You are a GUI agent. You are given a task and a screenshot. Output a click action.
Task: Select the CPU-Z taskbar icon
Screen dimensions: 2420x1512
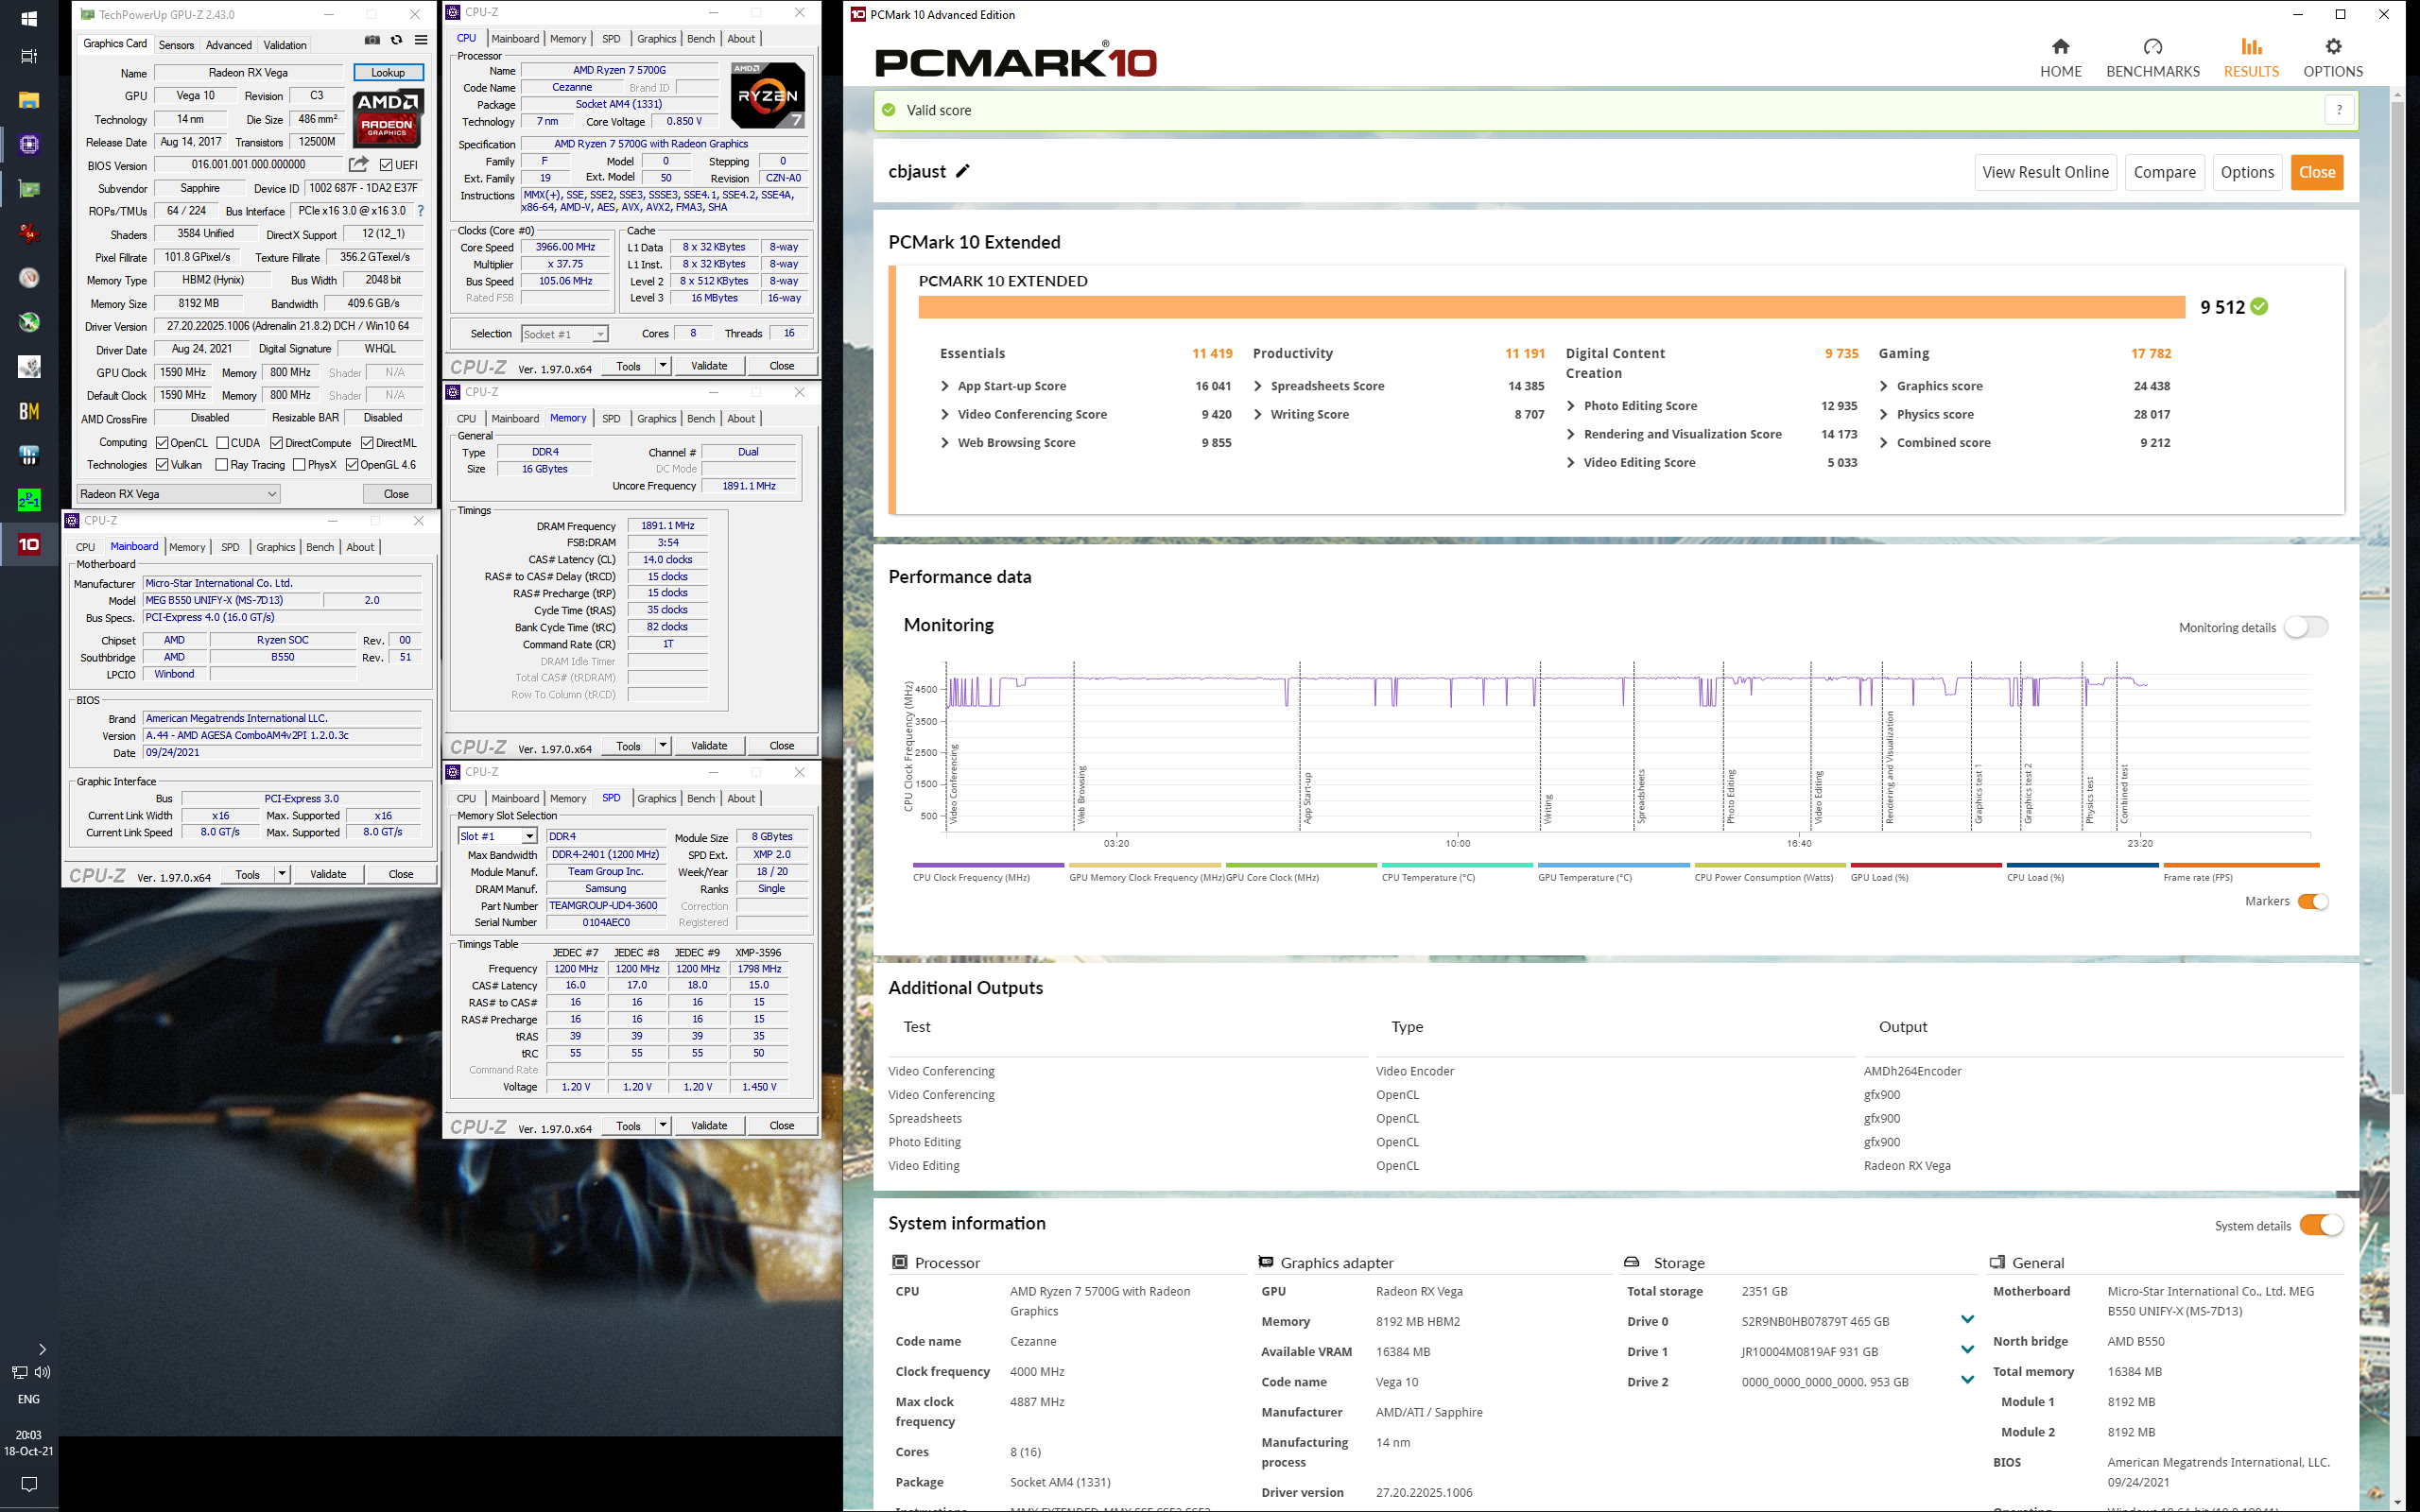coord(29,144)
